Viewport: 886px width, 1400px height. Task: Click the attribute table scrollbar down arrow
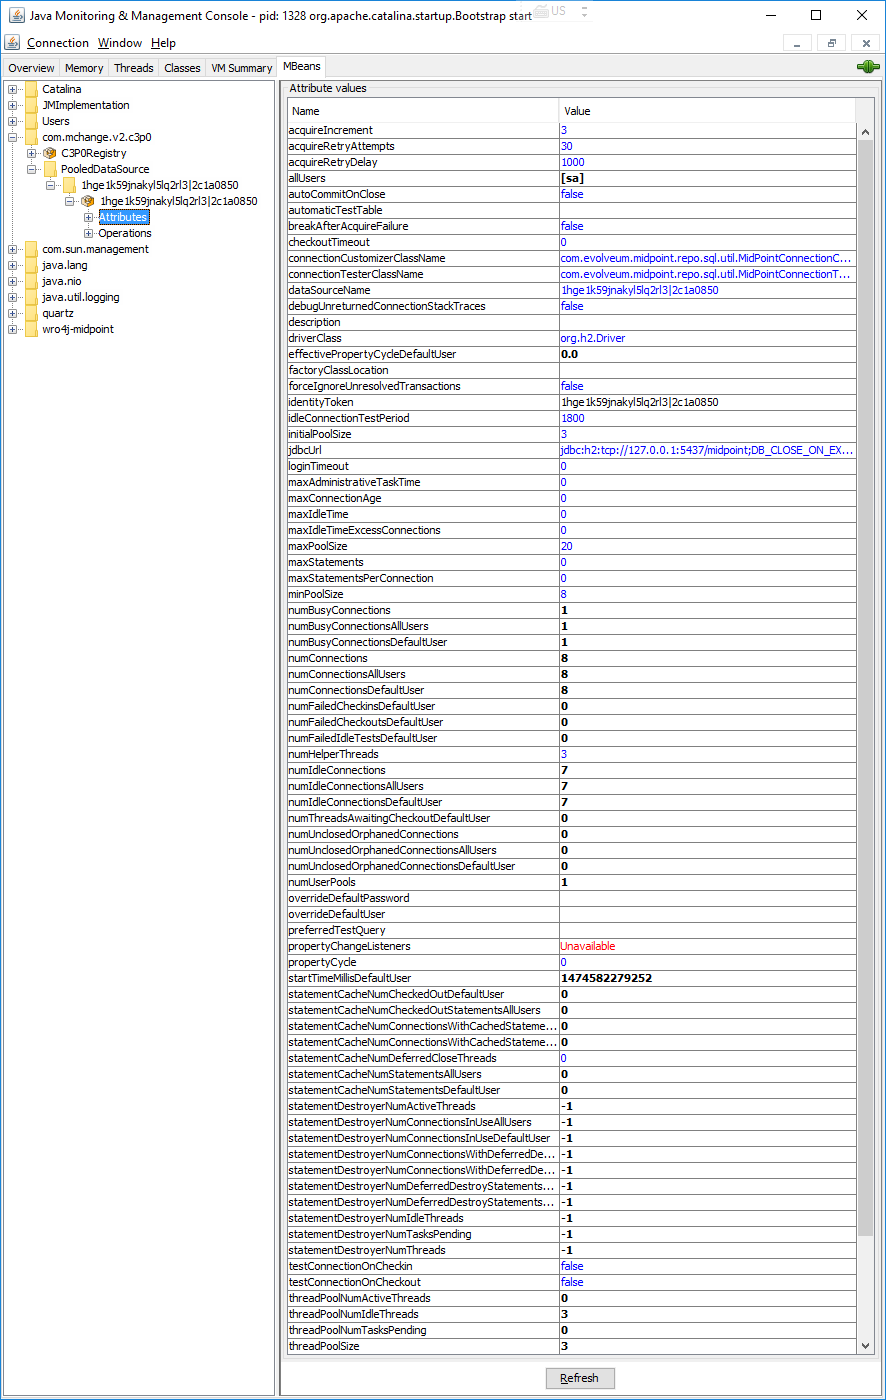866,1346
